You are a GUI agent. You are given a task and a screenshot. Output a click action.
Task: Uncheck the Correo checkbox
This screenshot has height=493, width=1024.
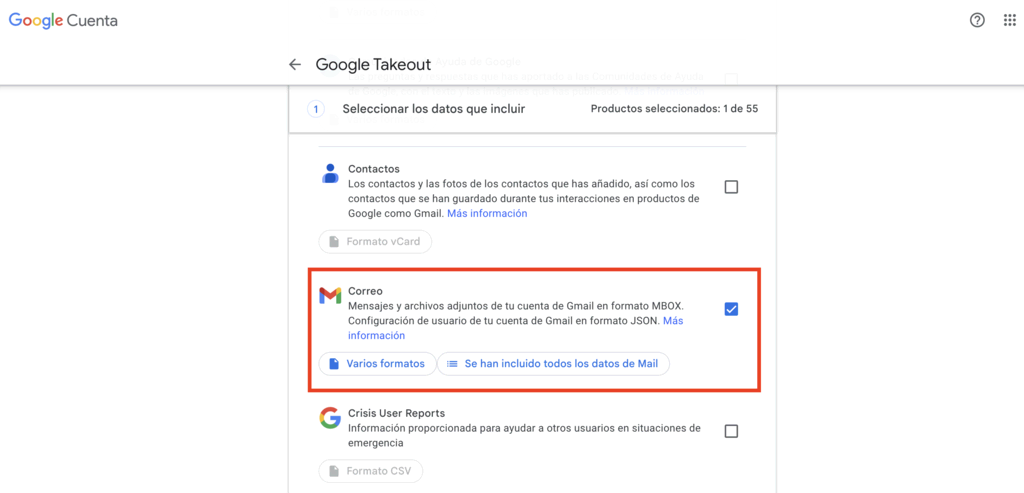point(731,309)
